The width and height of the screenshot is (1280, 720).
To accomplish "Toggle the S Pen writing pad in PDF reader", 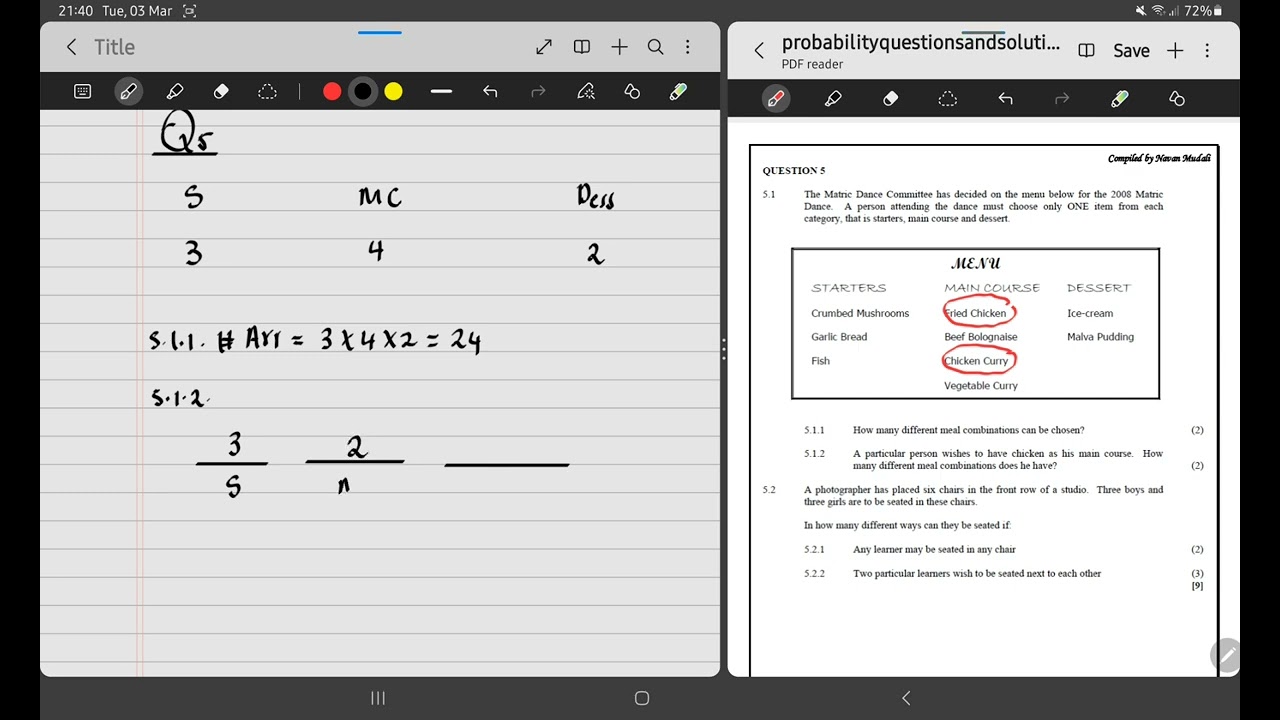I will click(x=1120, y=98).
